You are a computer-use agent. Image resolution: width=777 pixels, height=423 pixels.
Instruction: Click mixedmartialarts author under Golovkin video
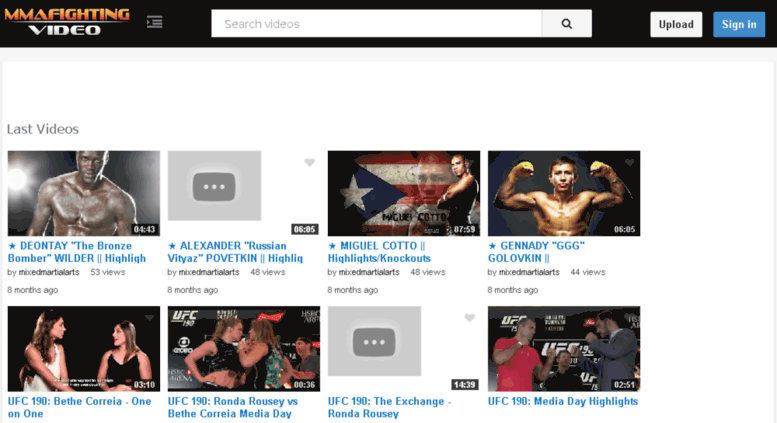(529, 272)
